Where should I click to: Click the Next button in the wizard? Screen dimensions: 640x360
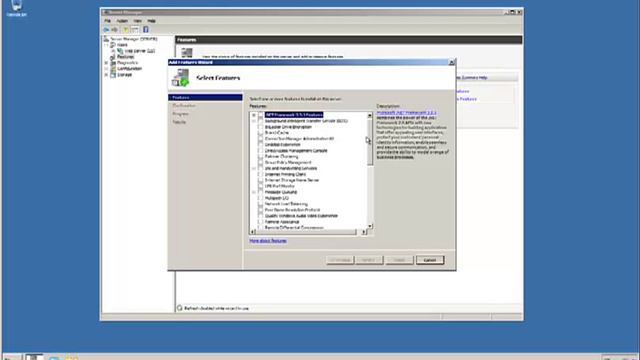point(369,260)
